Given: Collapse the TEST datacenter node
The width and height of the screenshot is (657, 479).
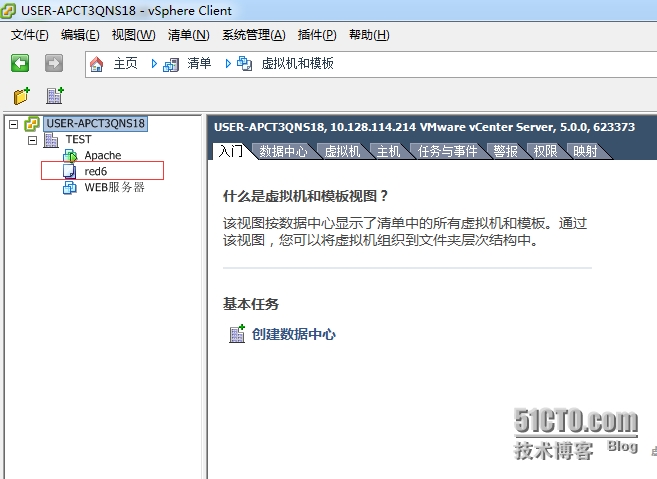Looking at the screenshot, I should pyautogui.click(x=33, y=140).
